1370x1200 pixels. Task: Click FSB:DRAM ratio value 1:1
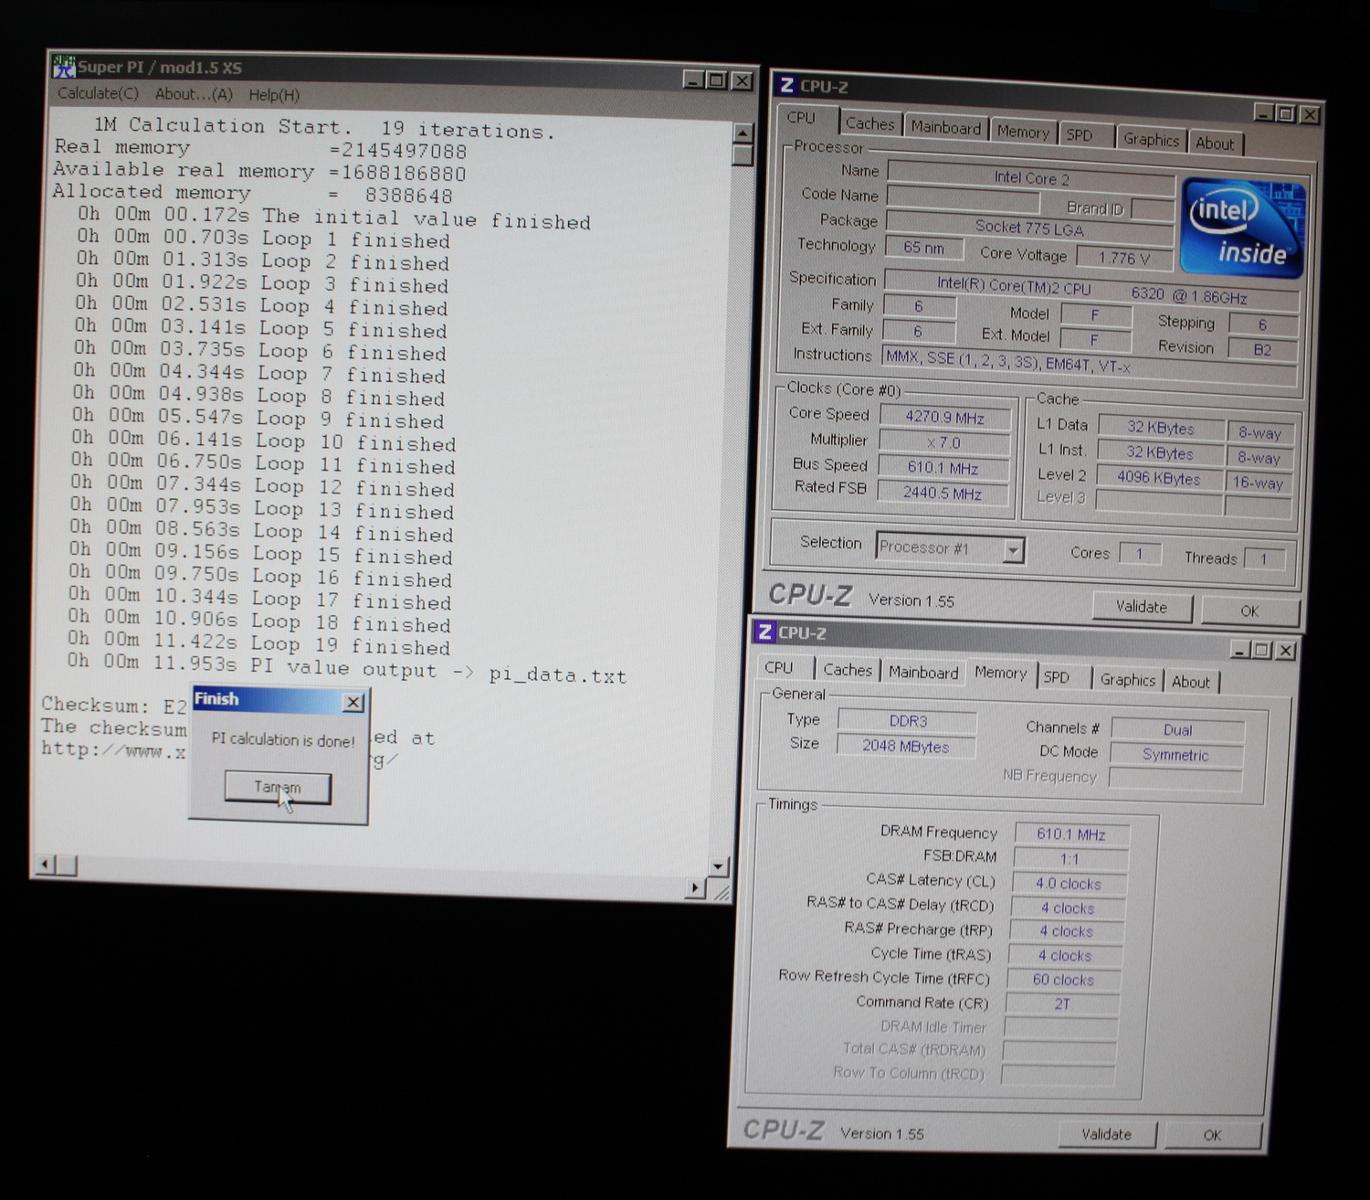point(1070,859)
